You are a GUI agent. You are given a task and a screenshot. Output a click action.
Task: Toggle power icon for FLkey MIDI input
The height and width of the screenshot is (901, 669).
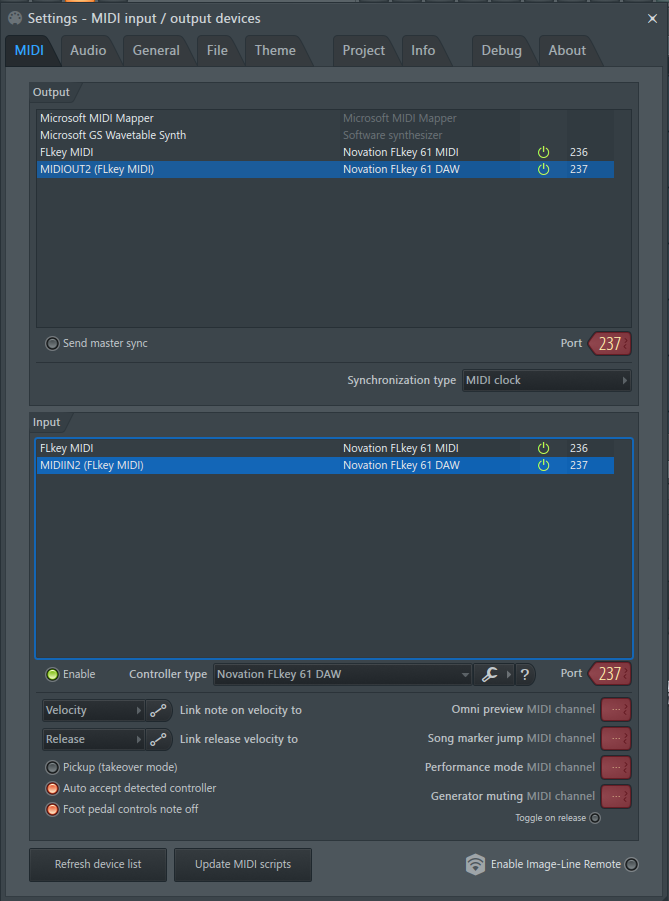(x=543, y=448)
